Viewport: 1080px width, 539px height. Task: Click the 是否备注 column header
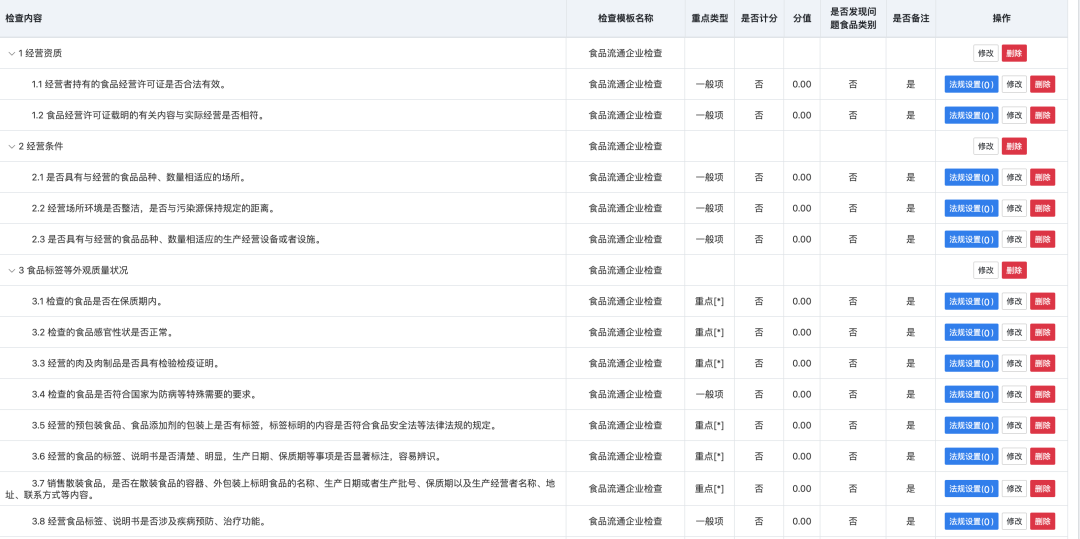click(x=911, y=19)
